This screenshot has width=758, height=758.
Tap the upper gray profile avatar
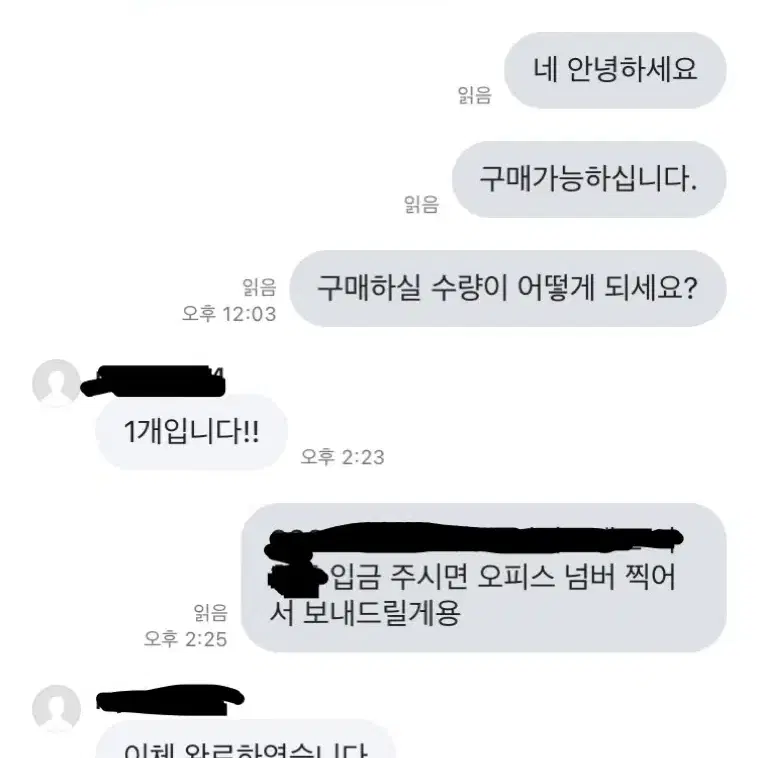(56, 383)
